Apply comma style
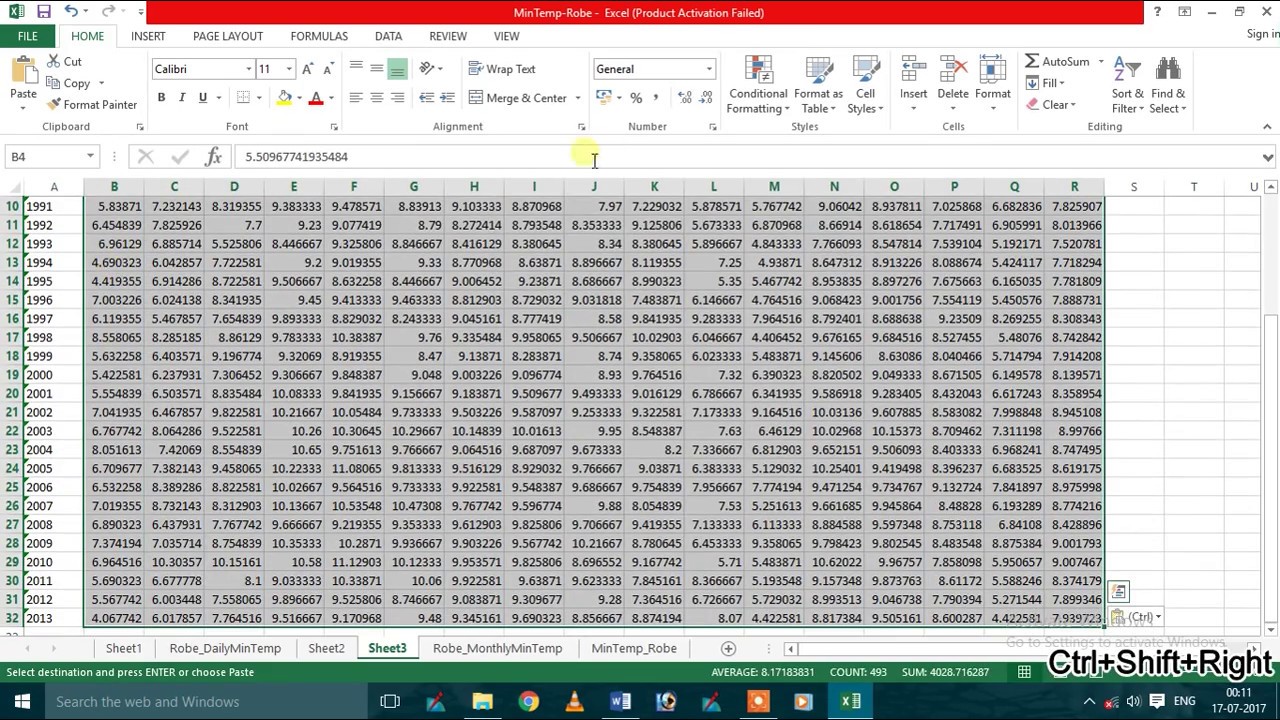This screenshot has width=1280, height=720. point(656,98)
